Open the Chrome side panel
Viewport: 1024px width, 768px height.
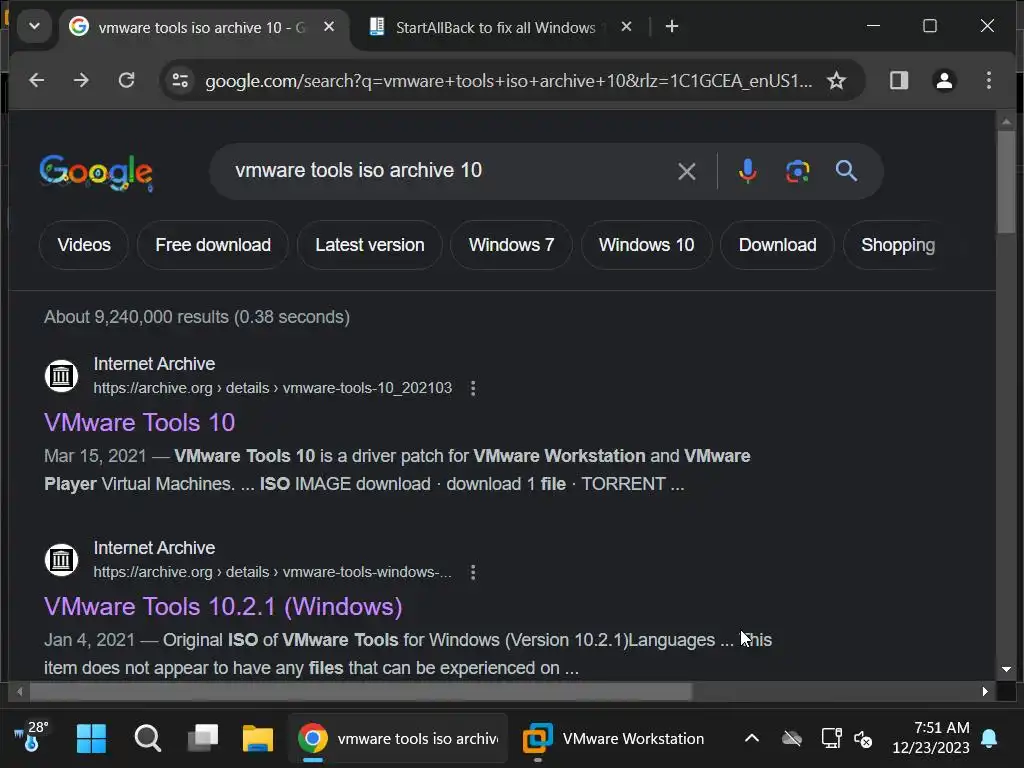pyautogui.click(x=899, y=80)
